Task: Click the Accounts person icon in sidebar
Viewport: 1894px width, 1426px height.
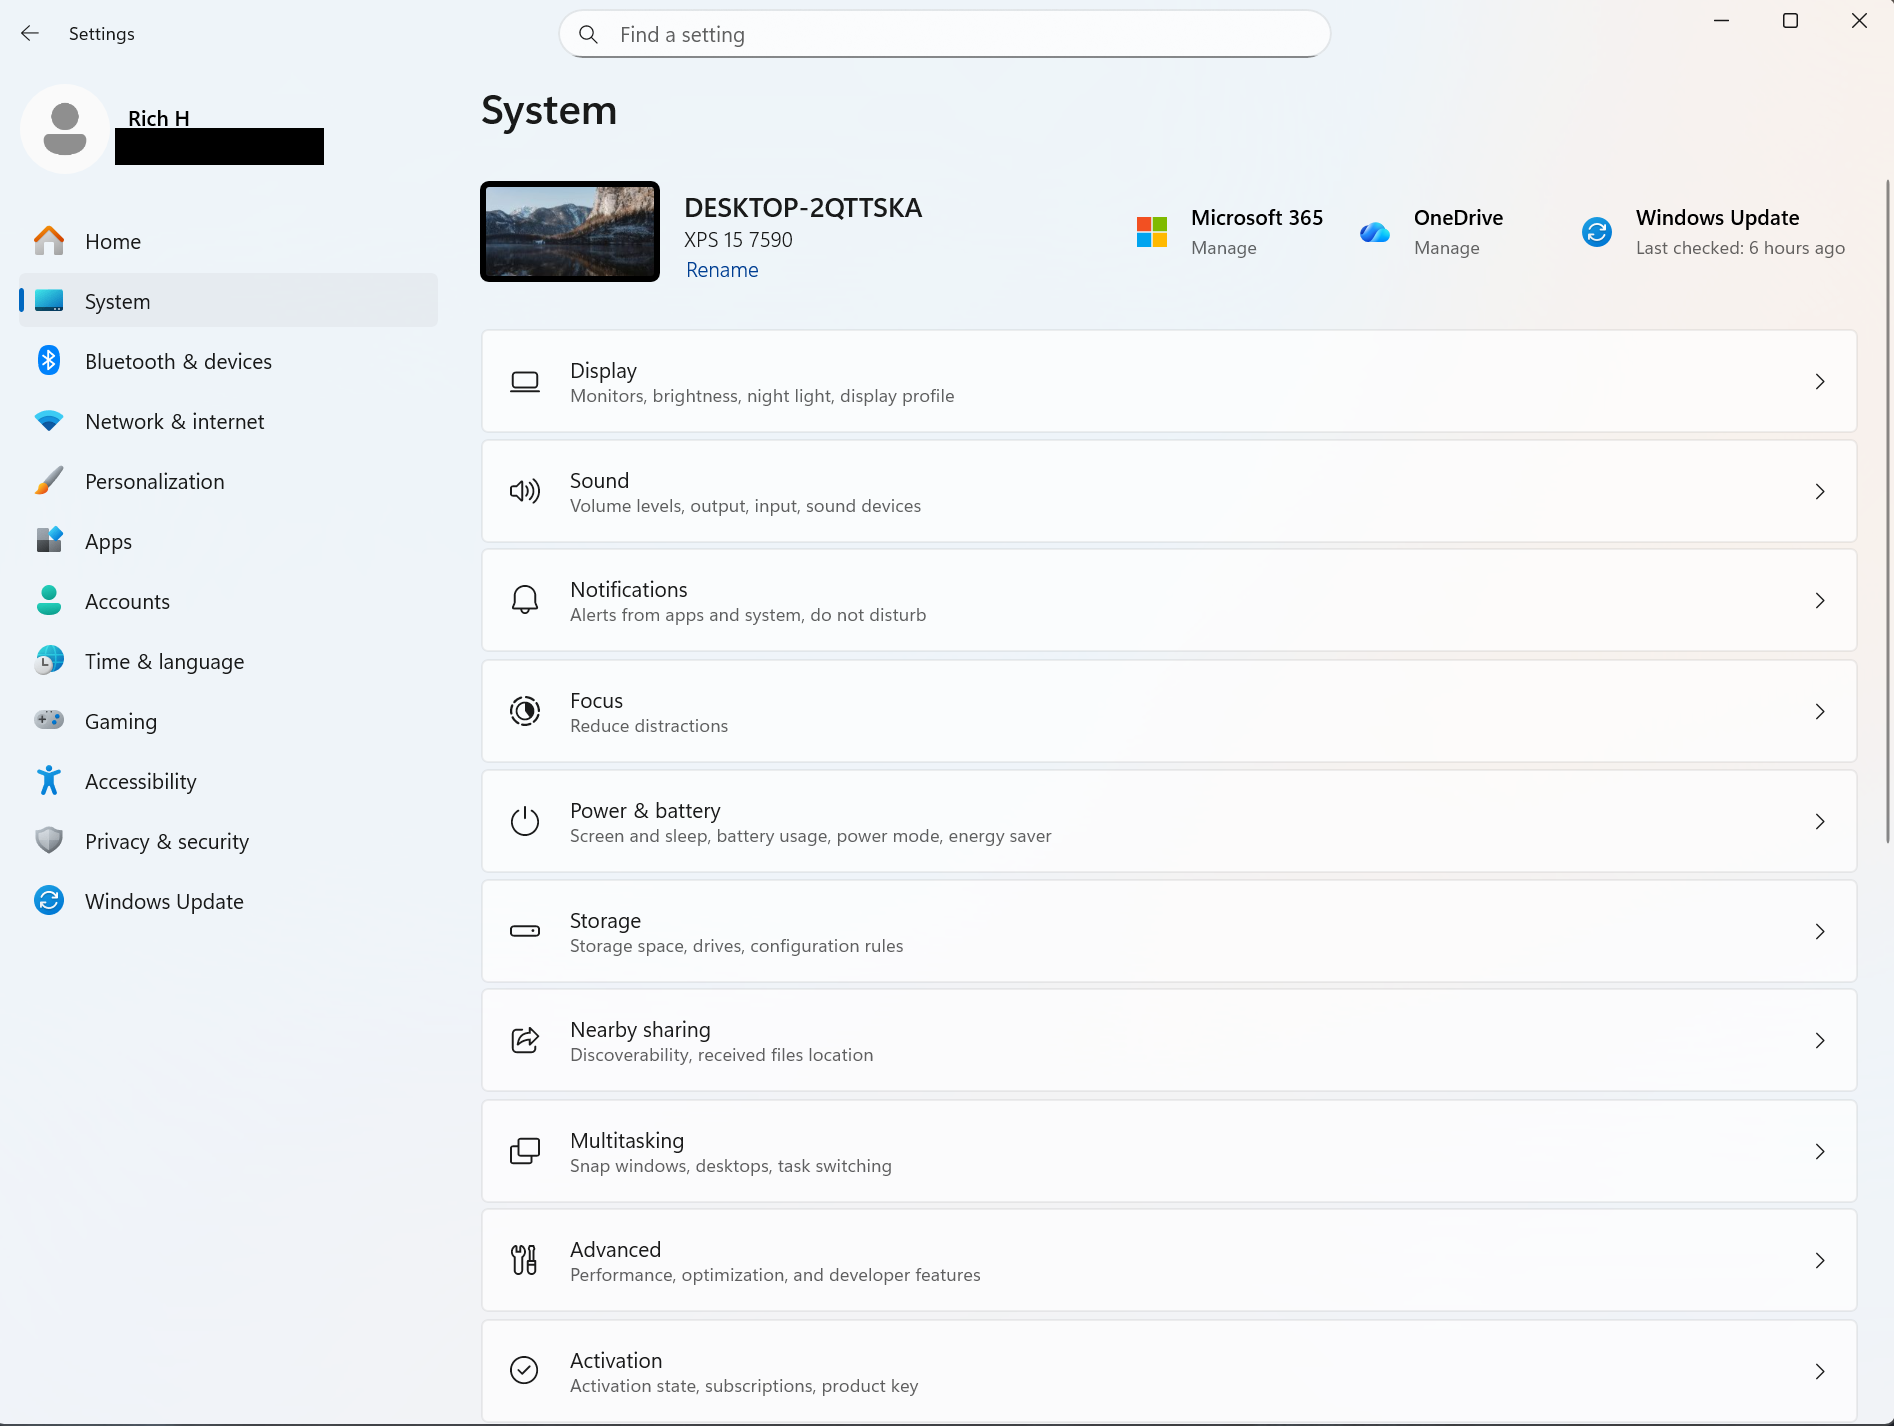Action: pyautogui.click(x=49, y=601)
